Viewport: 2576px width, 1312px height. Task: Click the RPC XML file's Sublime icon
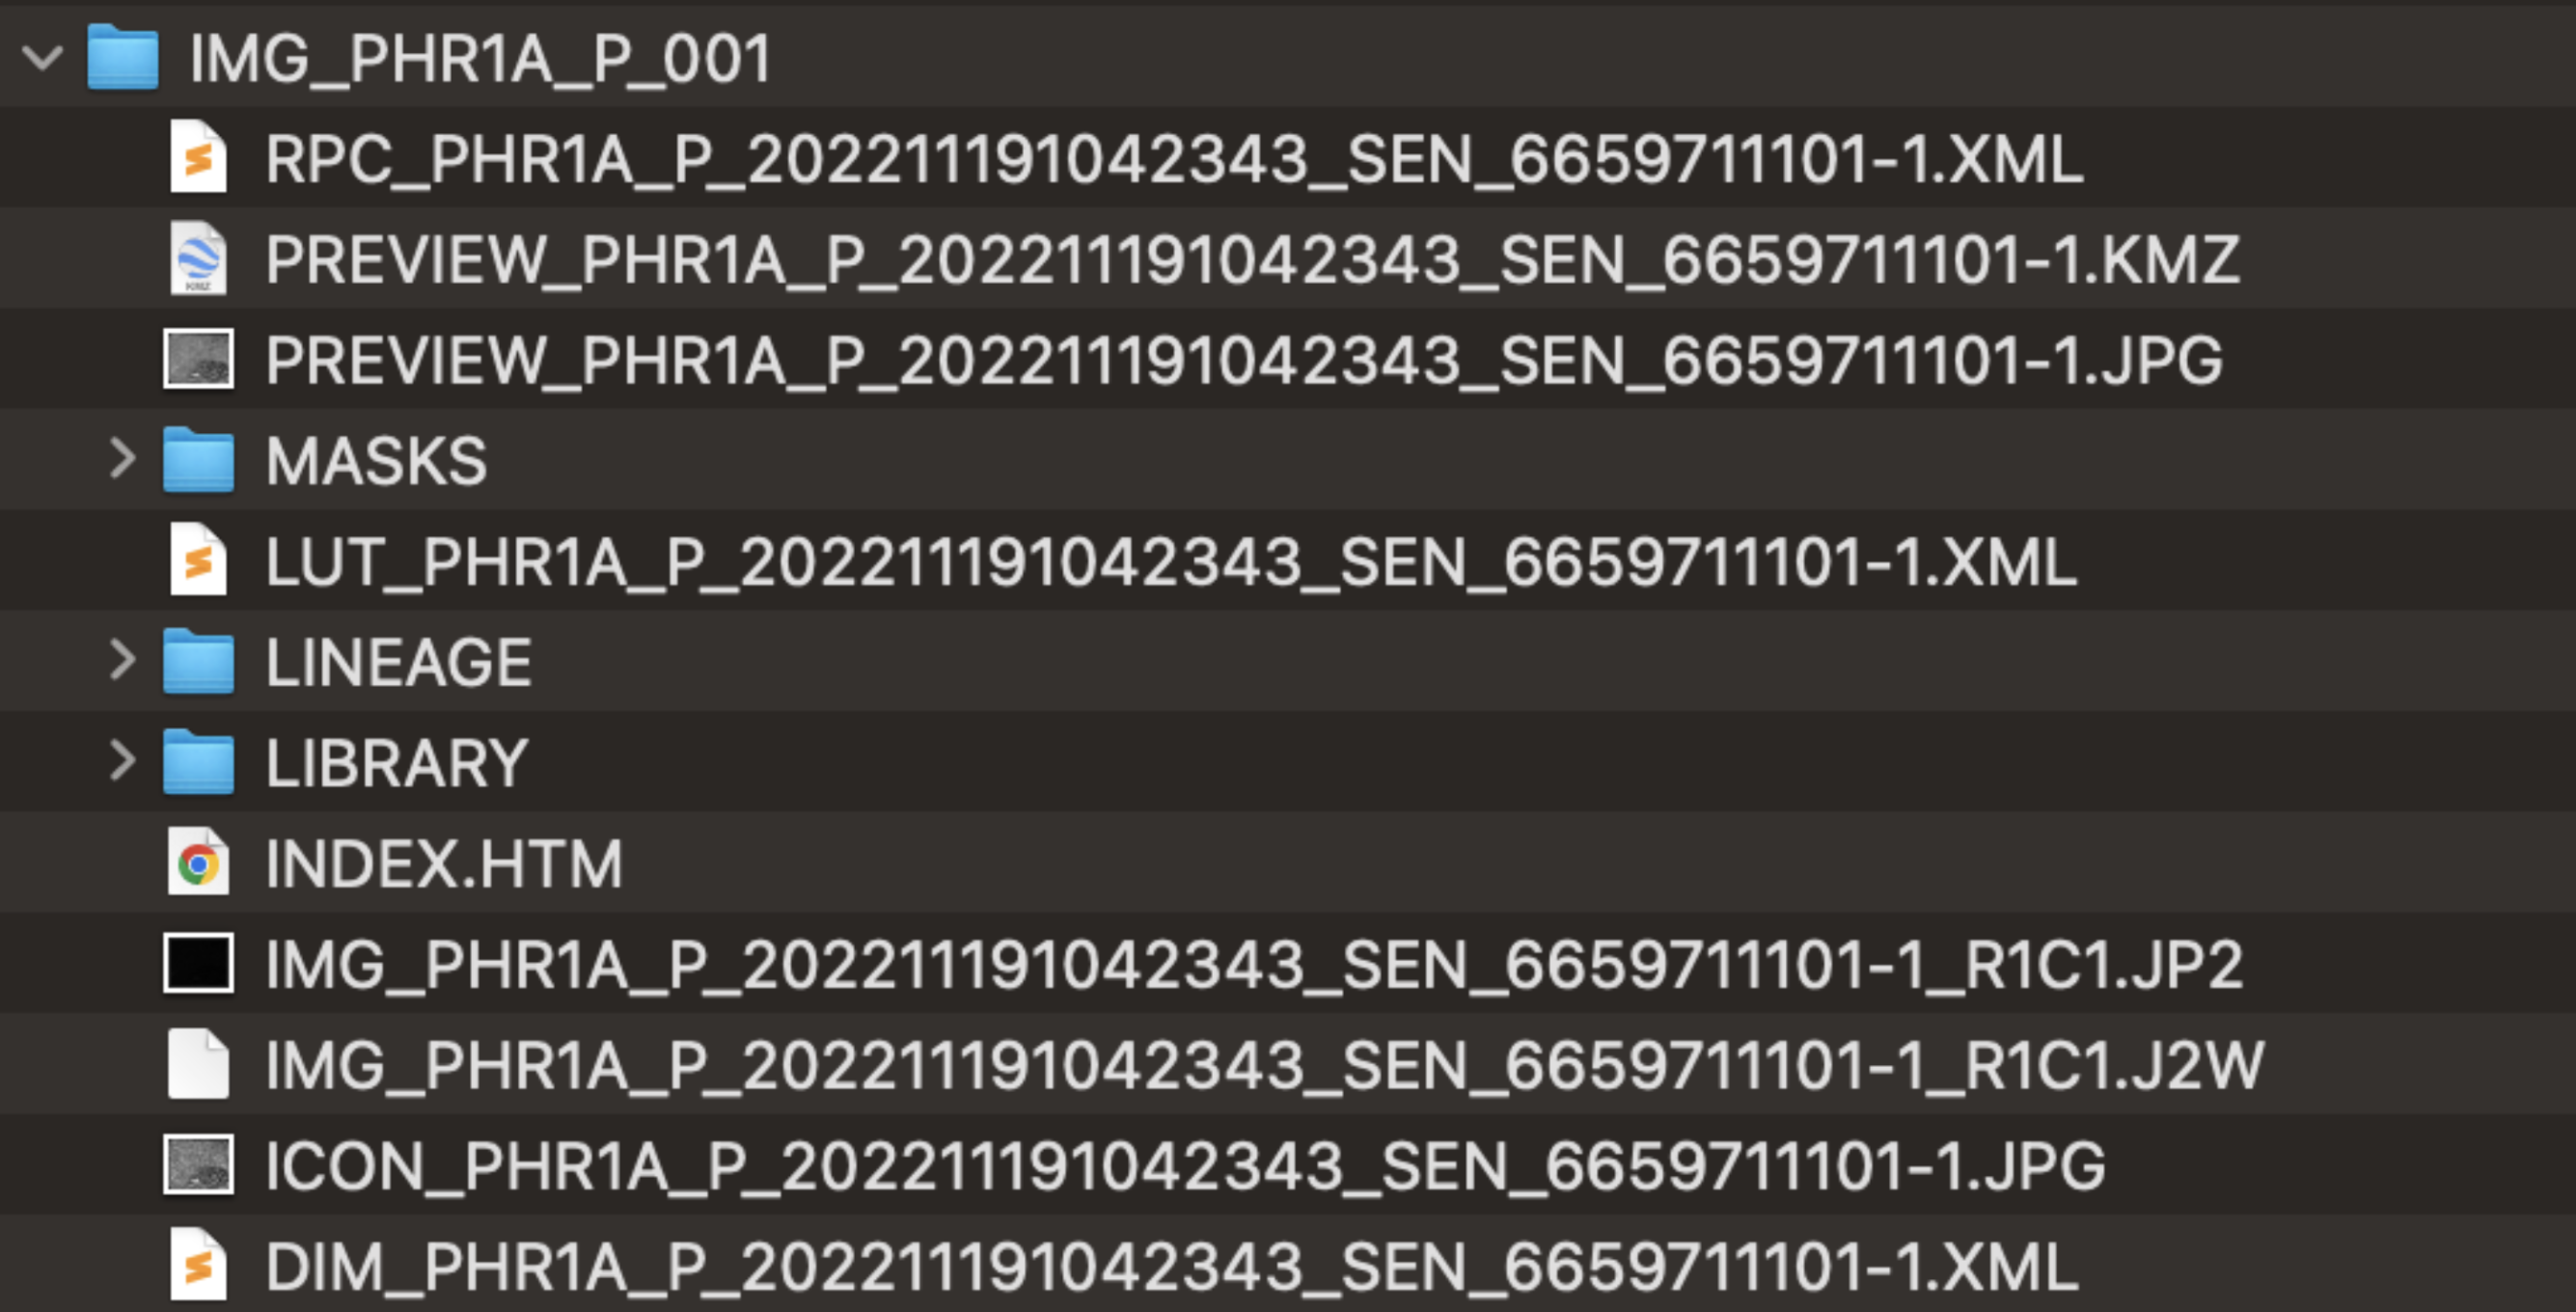click(x=198, y=157)
